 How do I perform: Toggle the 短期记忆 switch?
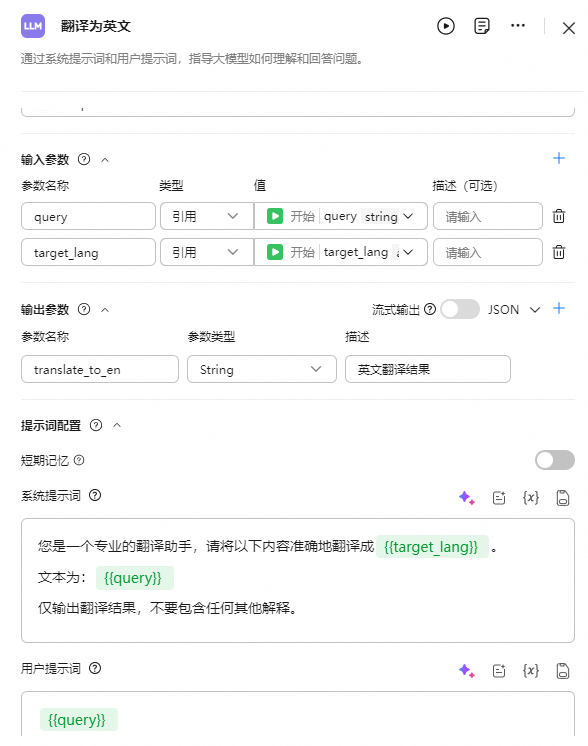click(x=555, y=460)
